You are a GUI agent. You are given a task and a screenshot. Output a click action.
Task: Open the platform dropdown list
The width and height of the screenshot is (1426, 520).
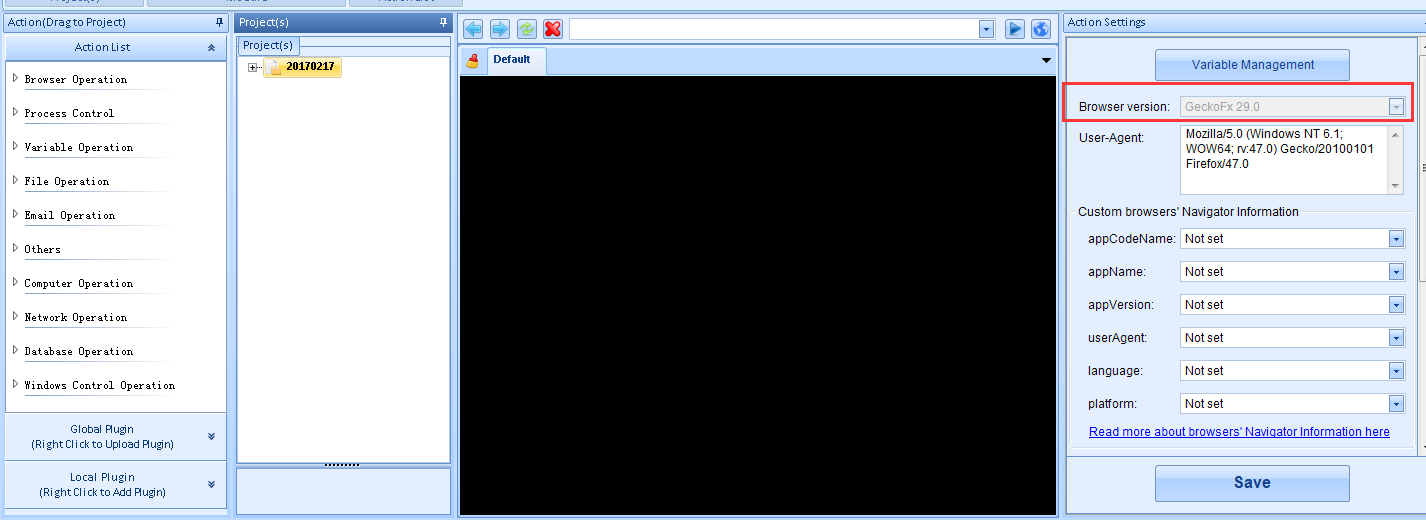click(x=1396, y=404)
